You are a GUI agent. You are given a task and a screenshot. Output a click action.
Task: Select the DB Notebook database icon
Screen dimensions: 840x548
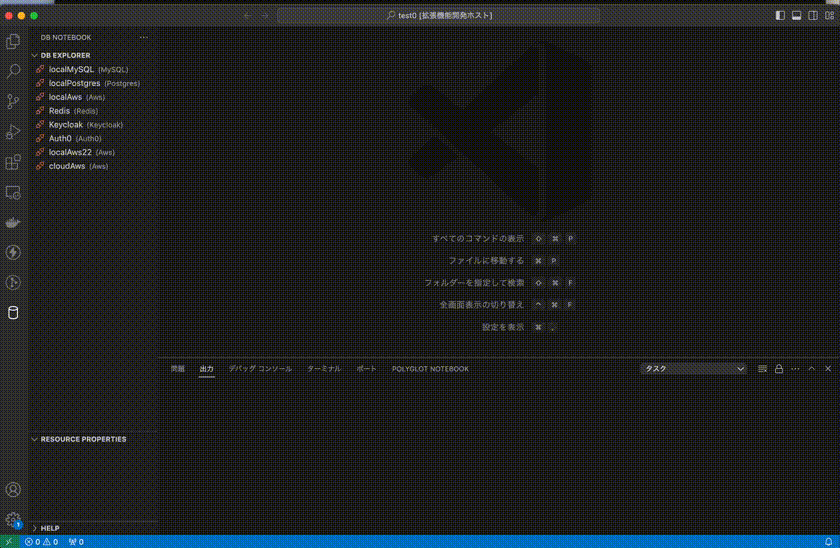click(13, 312)
